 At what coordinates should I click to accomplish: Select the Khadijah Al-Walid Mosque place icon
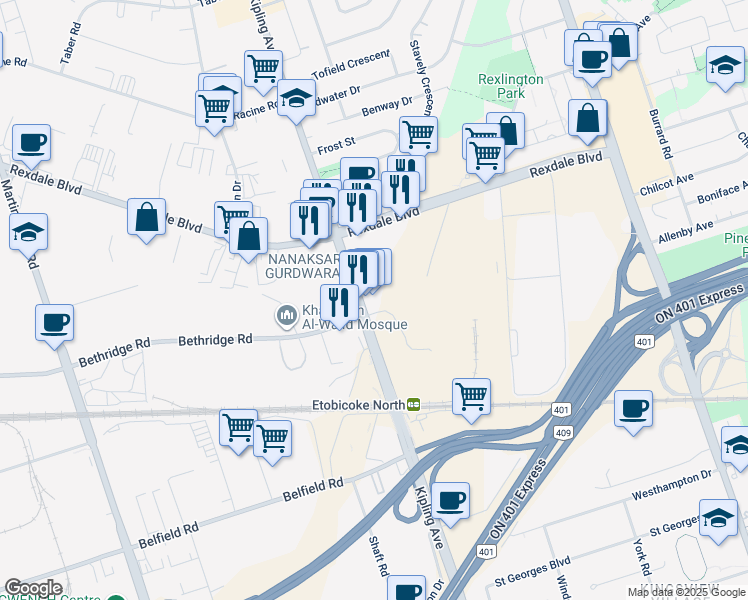pos(286,317)
